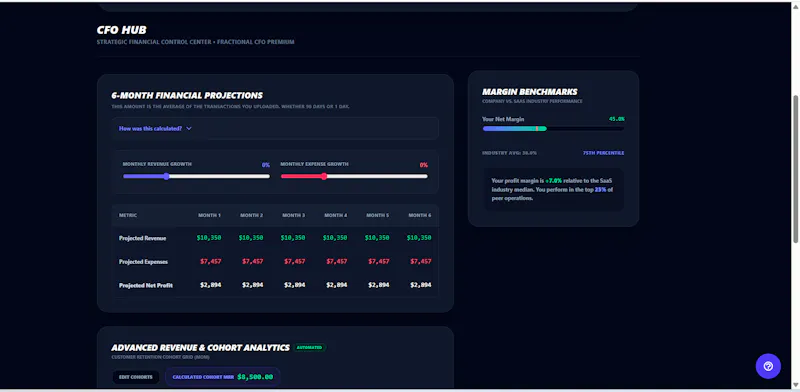Click "Advanced Revenue & Cohort Analytics" title
The height and width of the screenshot is (392, 800).
point(201,348)
